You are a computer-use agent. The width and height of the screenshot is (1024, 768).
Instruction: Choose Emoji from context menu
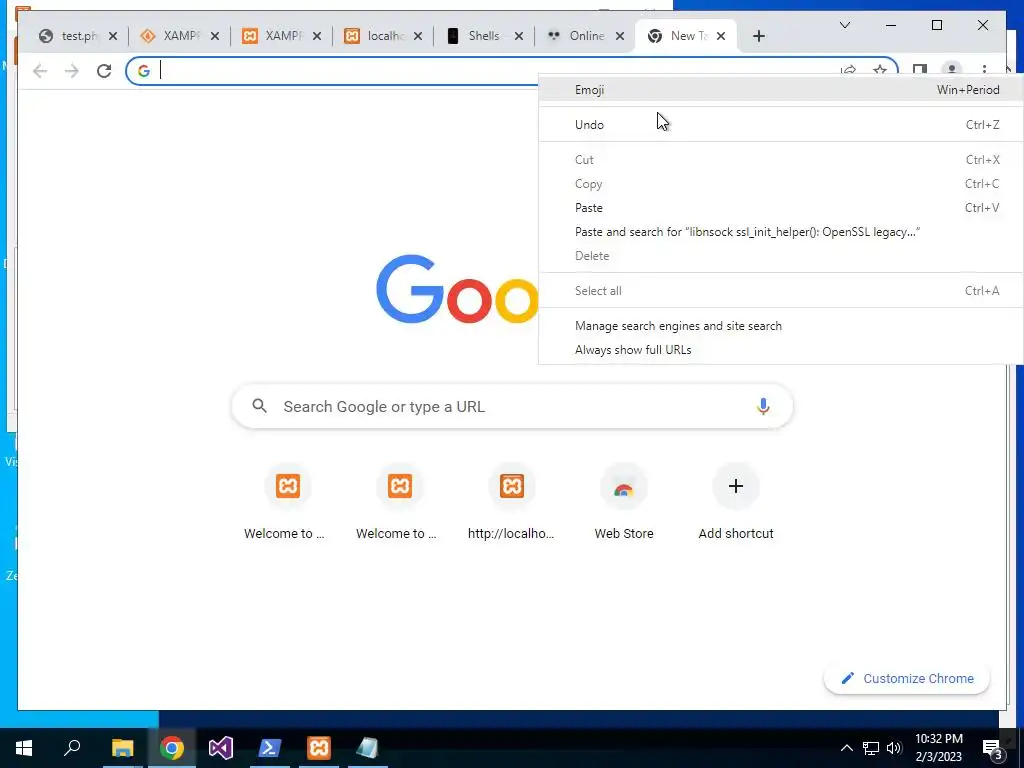tap(780, 89)
